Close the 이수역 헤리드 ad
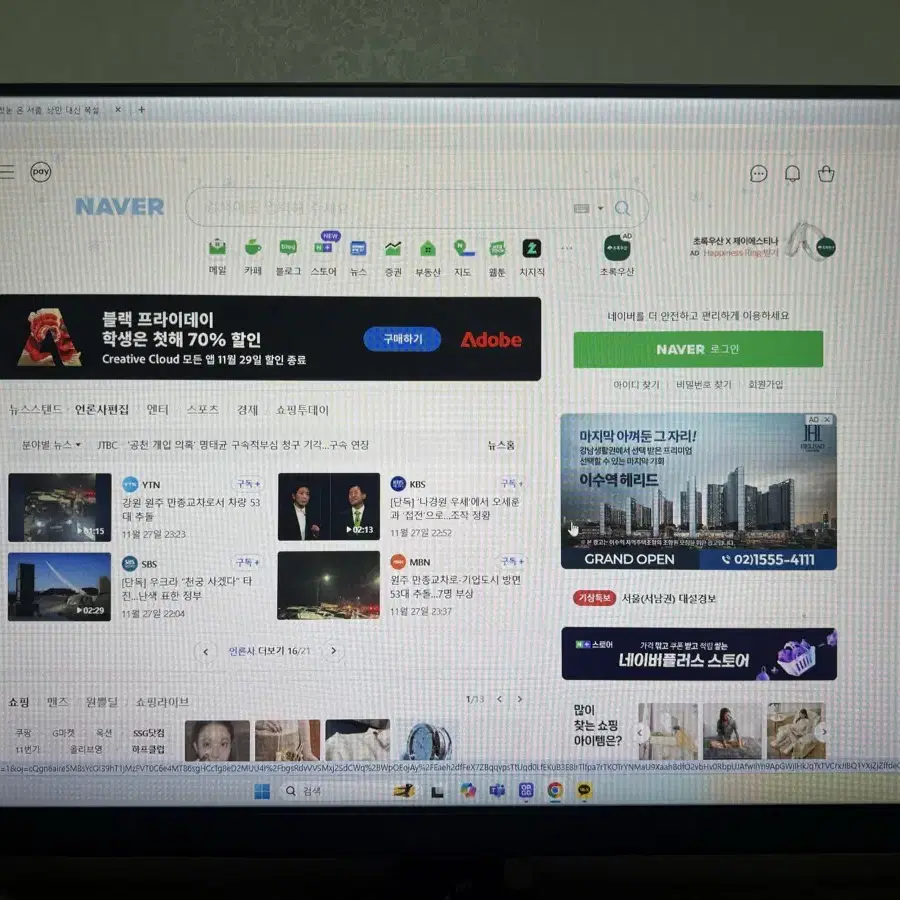900x900 pixels. point(827,420)
